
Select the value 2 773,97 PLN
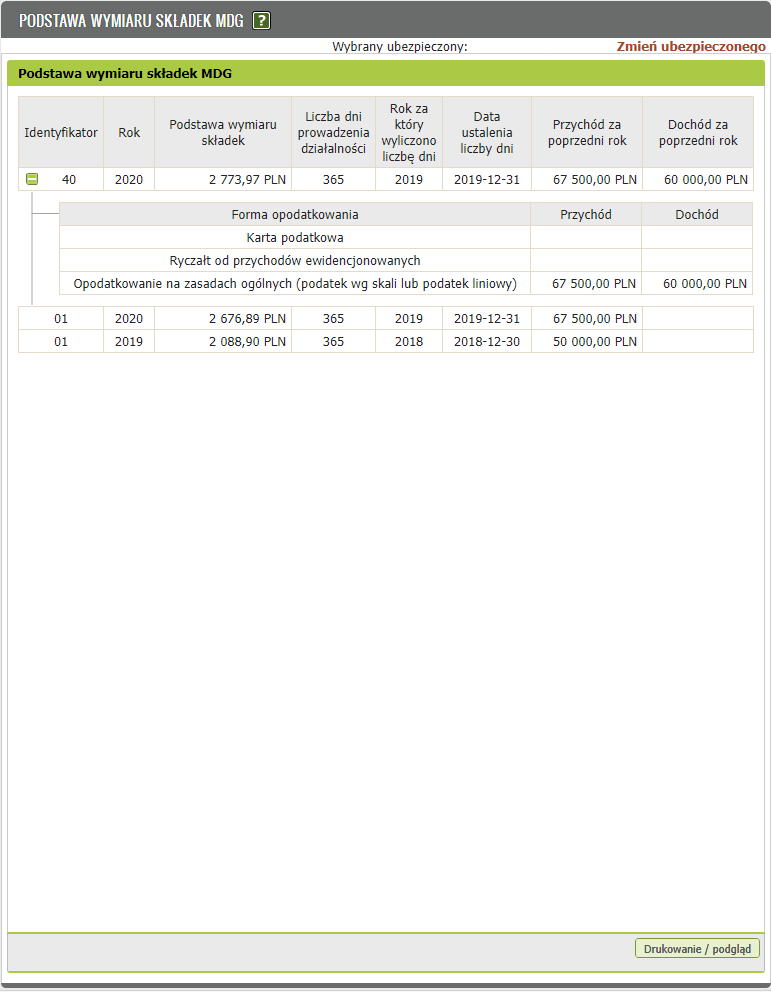coord(247,180)
